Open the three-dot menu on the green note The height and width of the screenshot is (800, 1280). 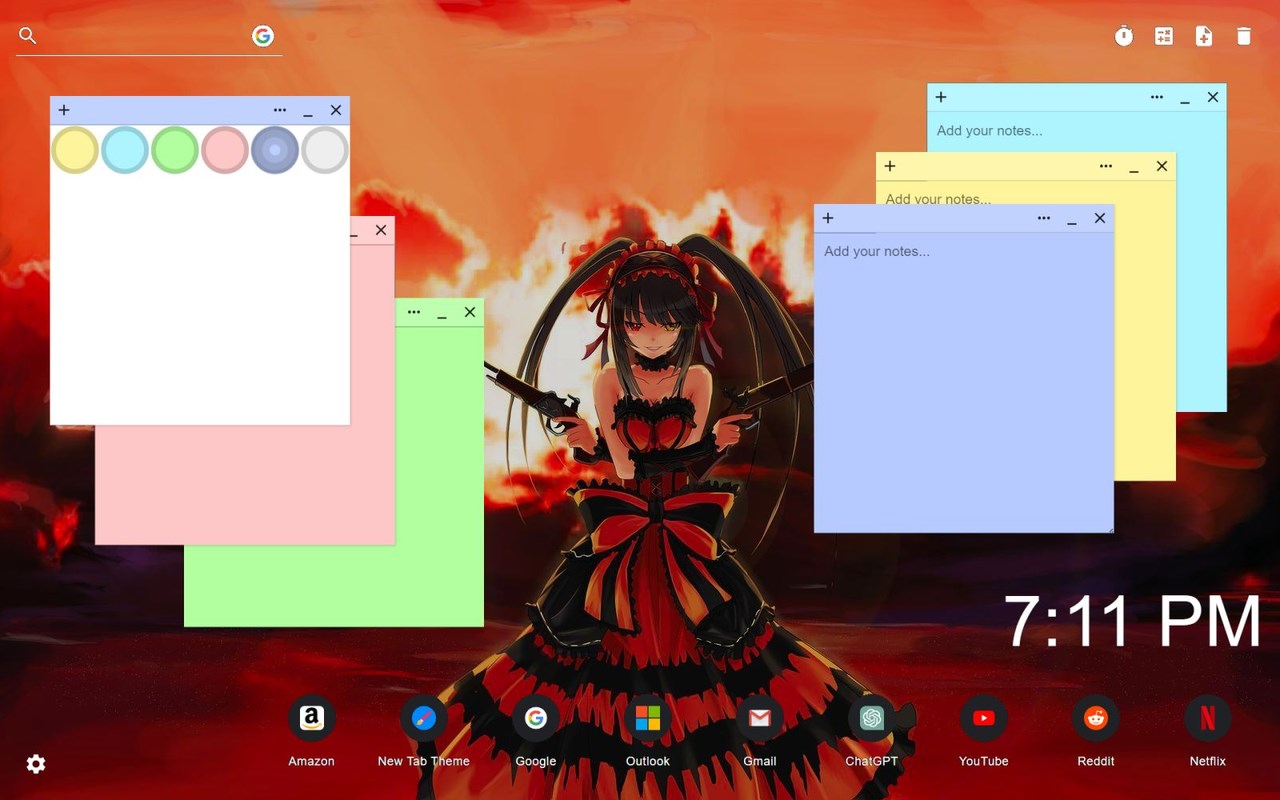point(414,312)
